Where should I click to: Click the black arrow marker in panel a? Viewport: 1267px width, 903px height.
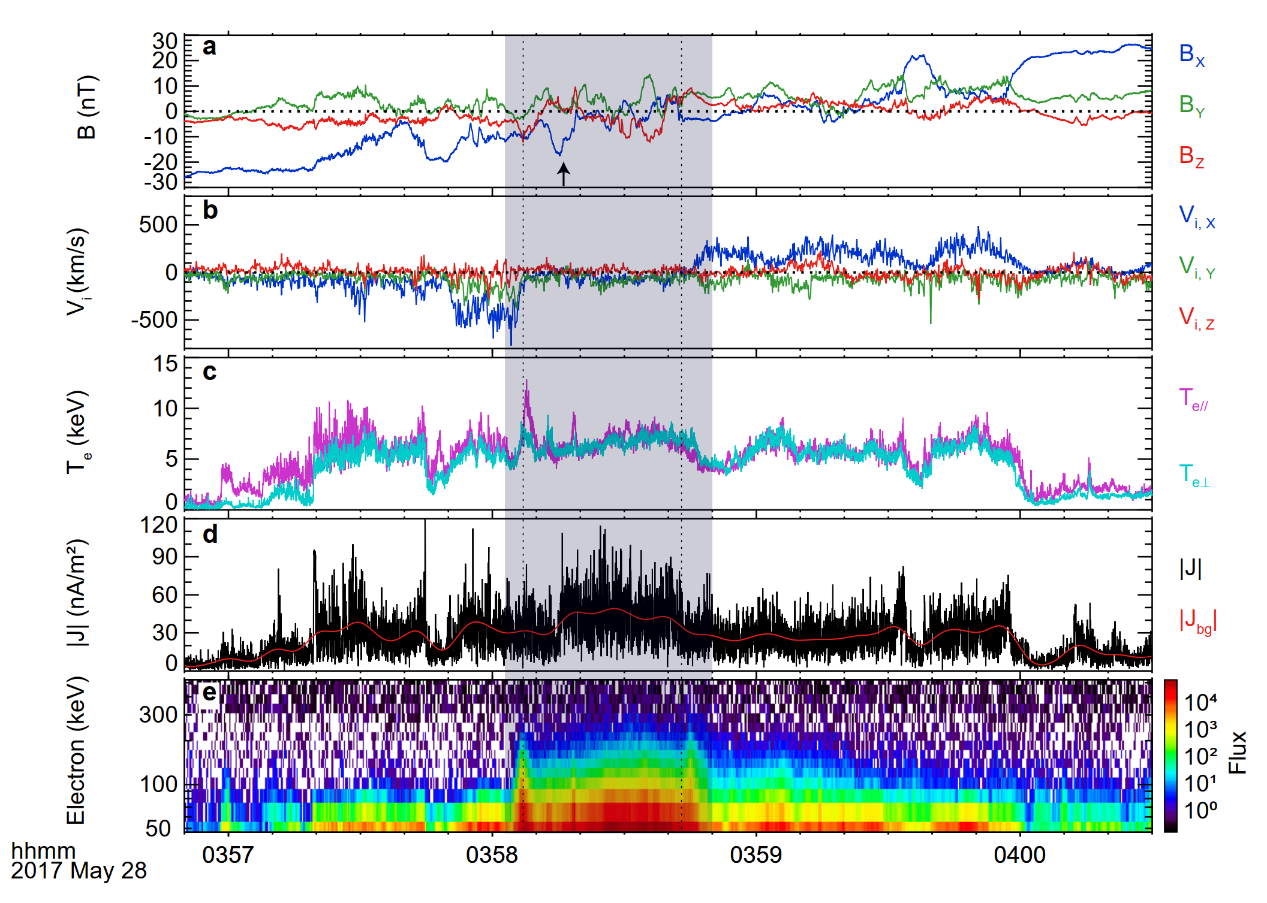click(563, 175)
